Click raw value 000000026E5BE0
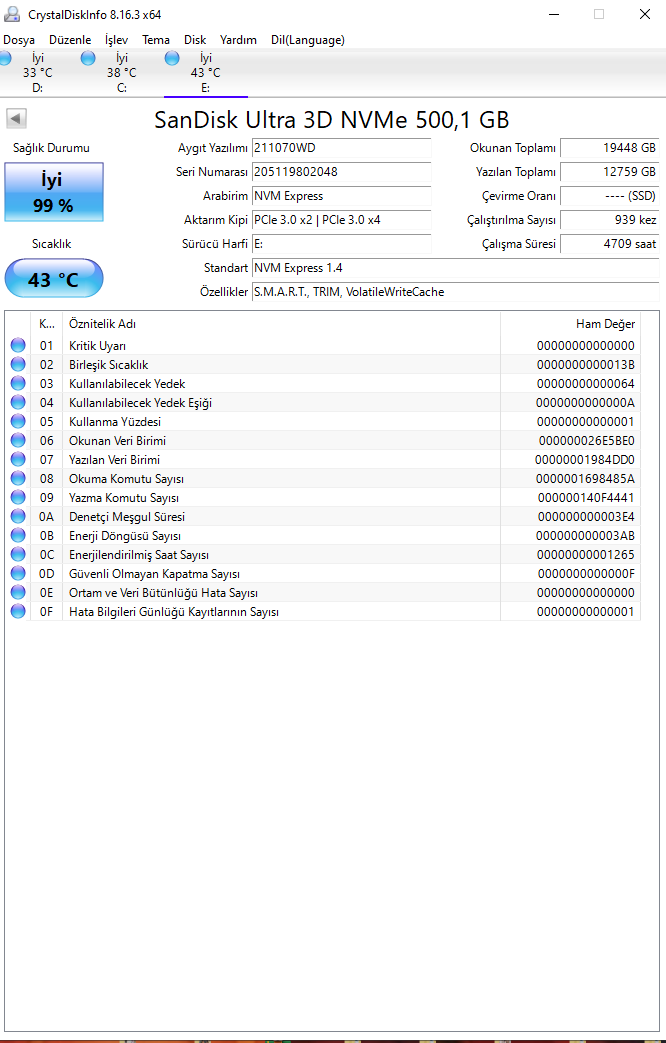 (586, 440)
